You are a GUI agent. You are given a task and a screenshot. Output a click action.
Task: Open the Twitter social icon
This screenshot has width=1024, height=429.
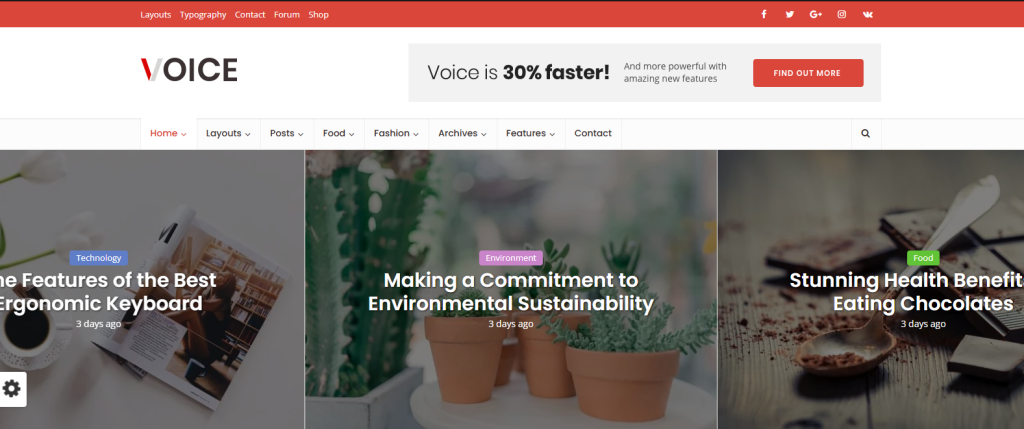(x=790, y=14)
